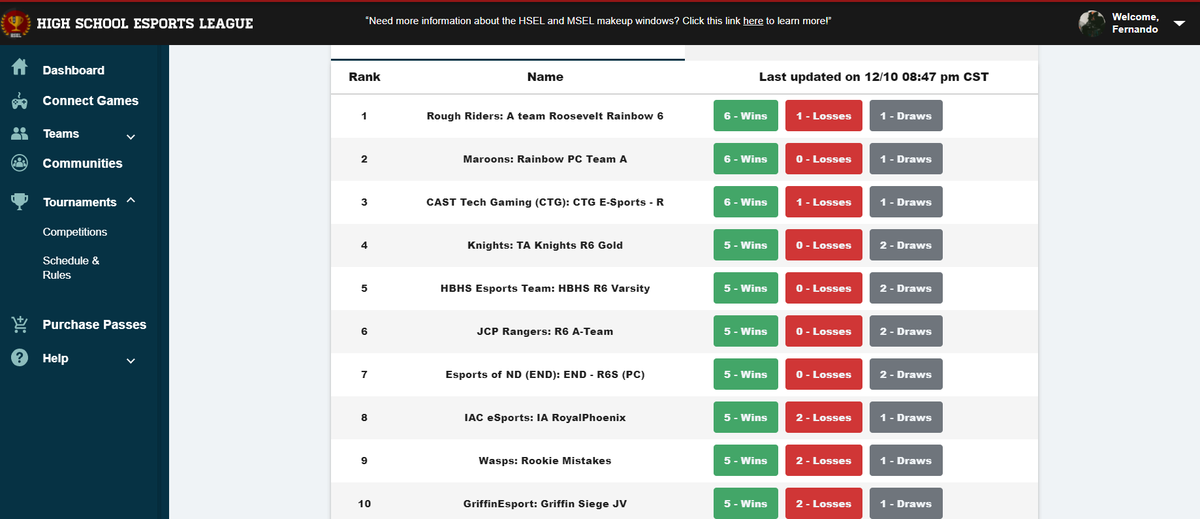Open the Teams sidebar item

(x=61, y=133)
